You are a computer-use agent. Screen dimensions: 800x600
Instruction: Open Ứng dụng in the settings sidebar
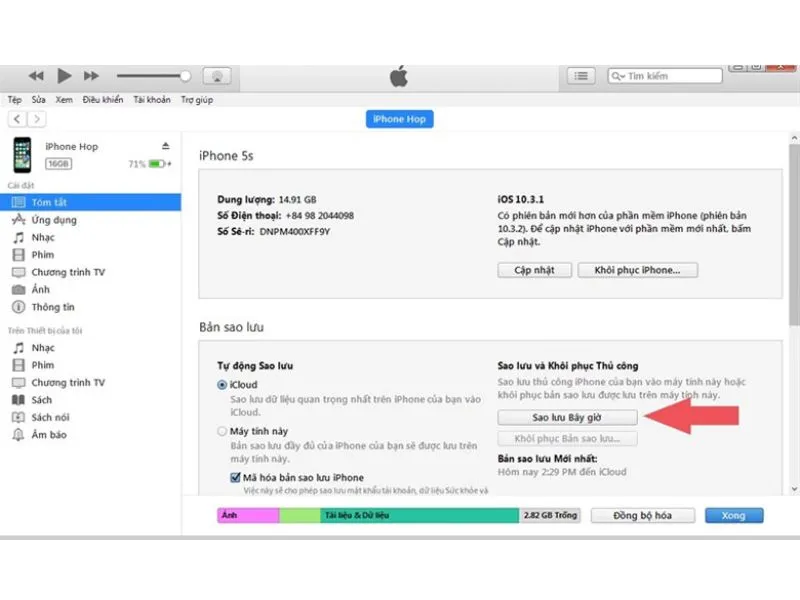54,220
